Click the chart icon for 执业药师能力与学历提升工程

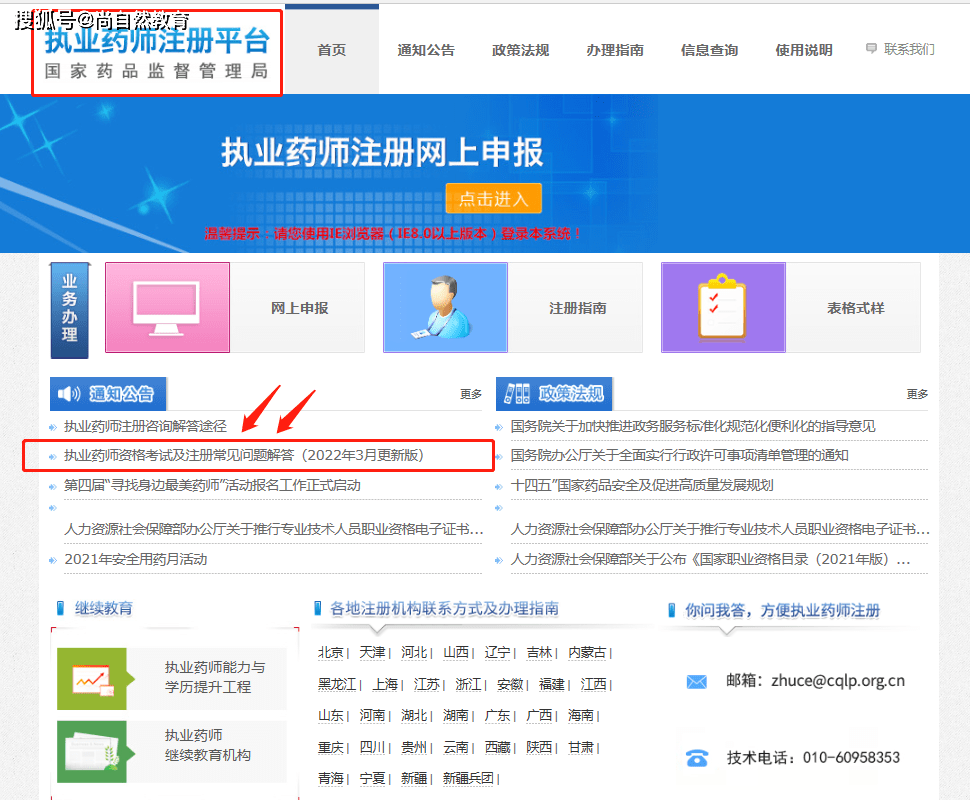[x=92, y=678]
